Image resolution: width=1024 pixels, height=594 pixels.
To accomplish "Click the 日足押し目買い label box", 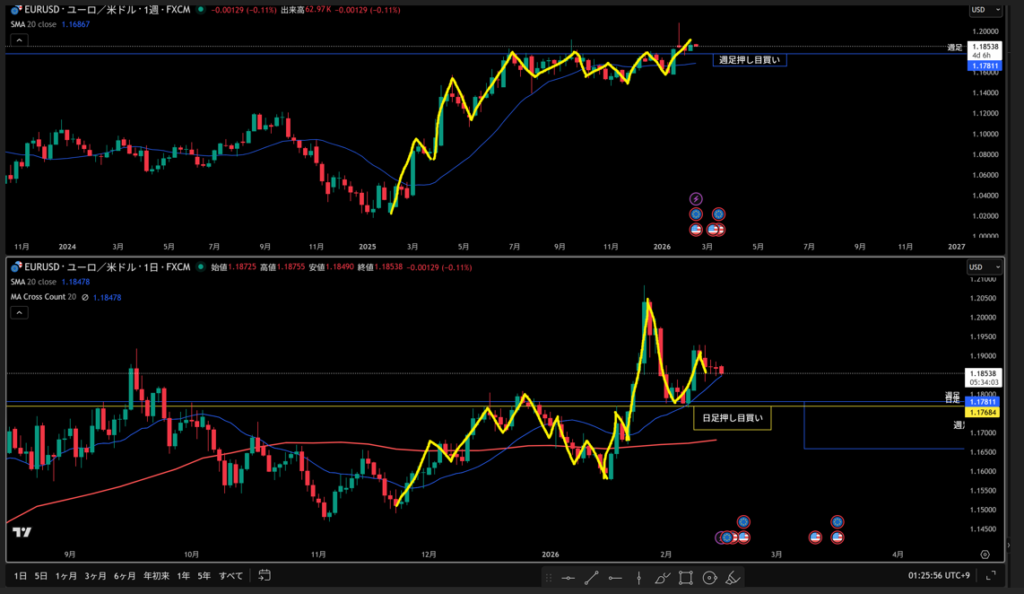I will click(x=732, y=418).
